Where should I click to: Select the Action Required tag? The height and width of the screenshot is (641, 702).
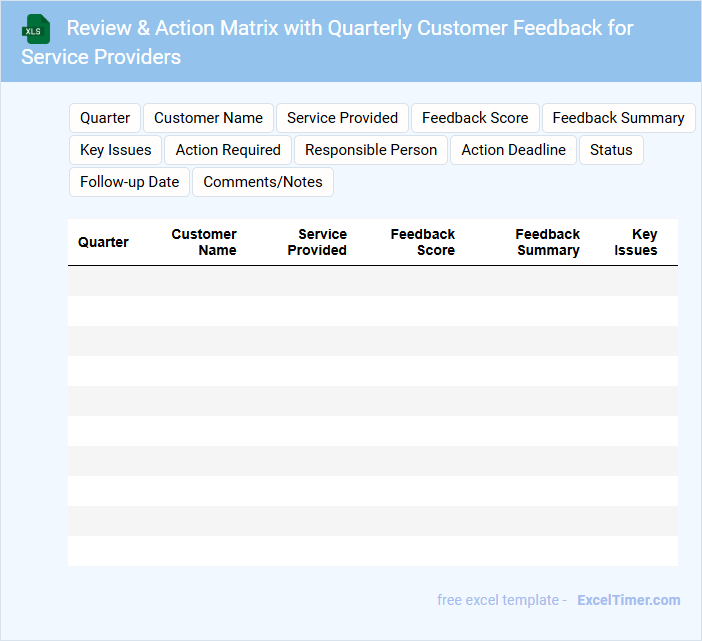point(228,150)
